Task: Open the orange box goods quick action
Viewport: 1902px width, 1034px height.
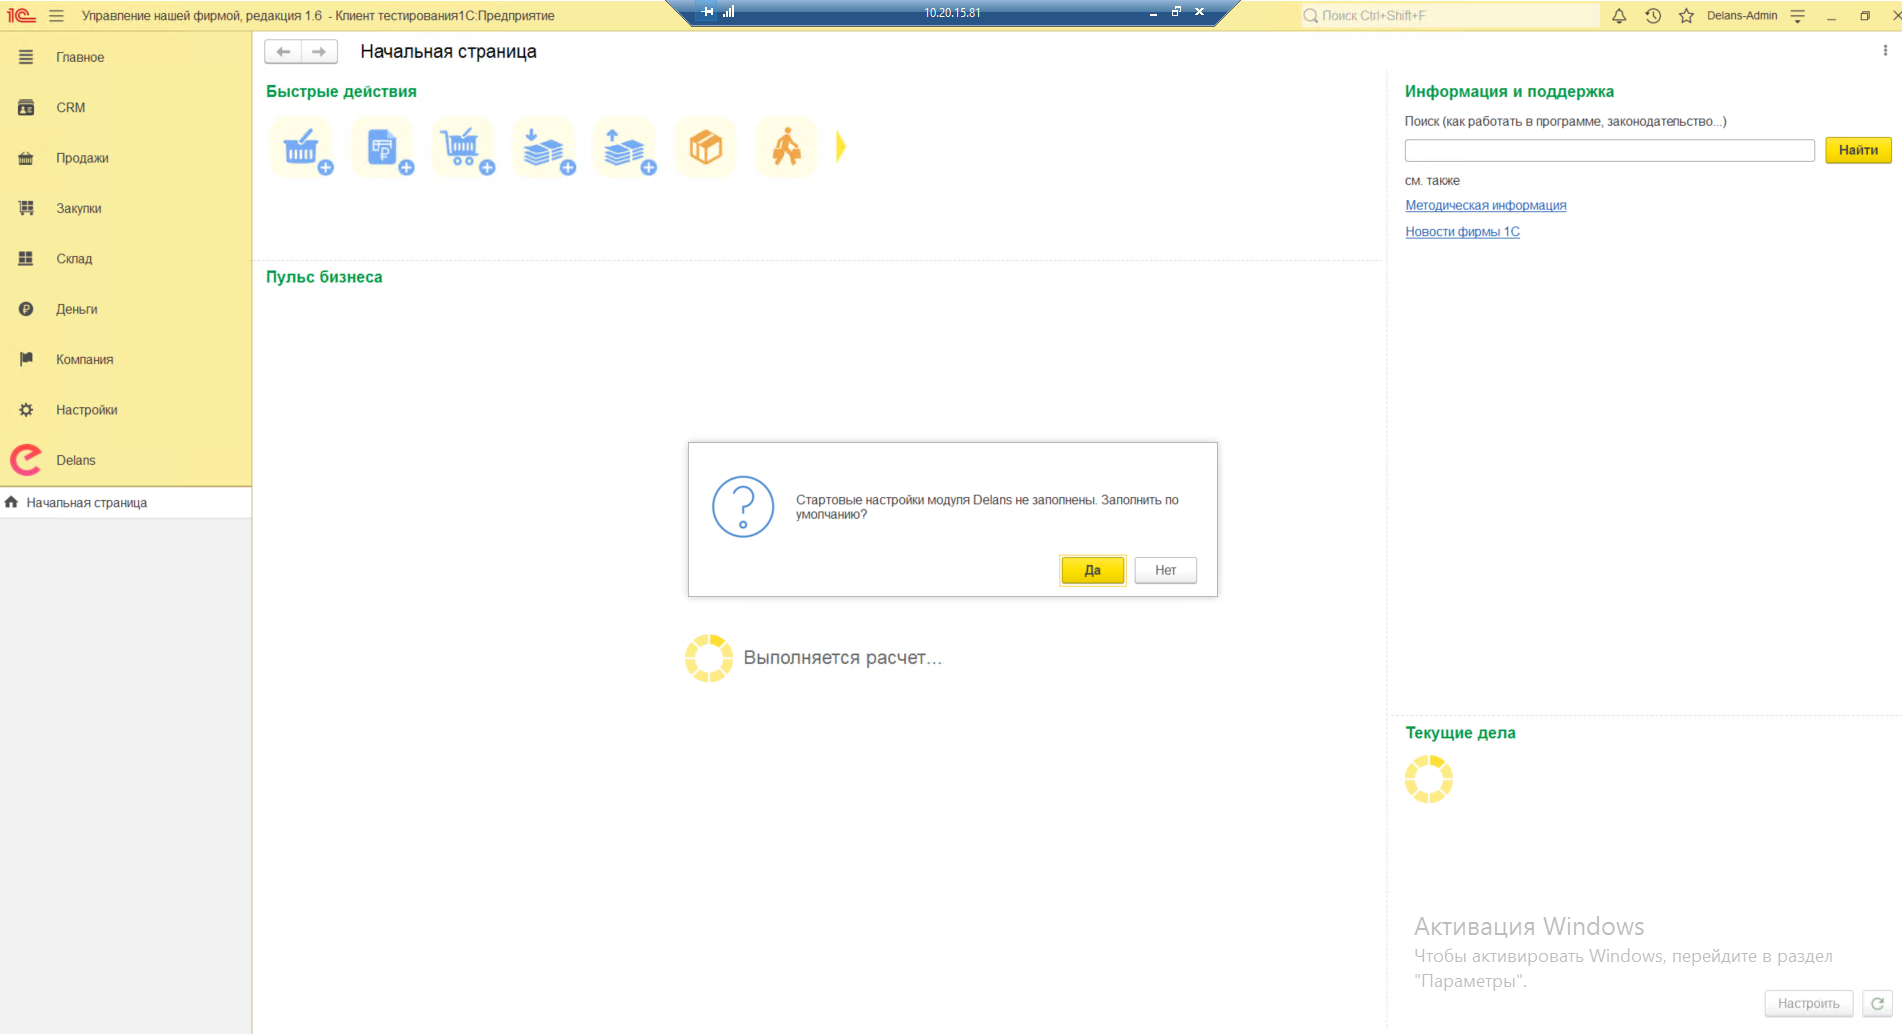Action: (x=706, y=148)
